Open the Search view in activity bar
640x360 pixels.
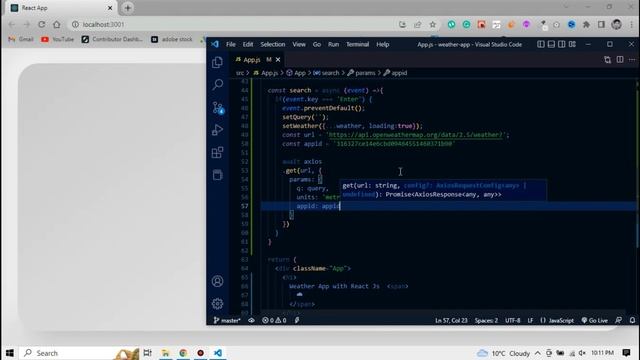pyautogui.click(x=218, y=84)
